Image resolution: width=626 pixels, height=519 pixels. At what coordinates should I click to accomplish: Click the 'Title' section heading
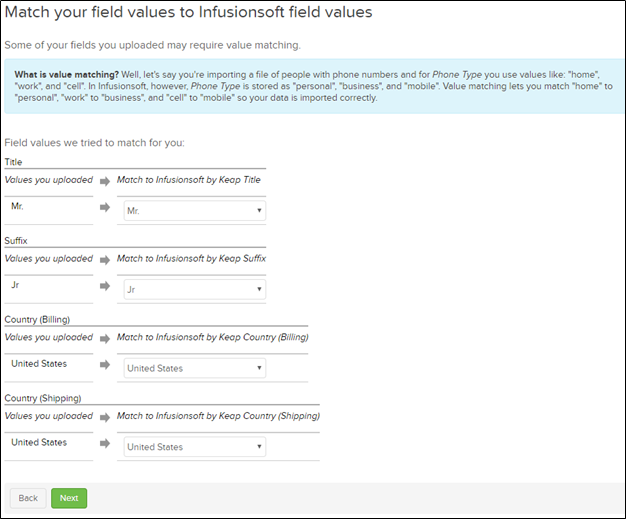(13, 162)
